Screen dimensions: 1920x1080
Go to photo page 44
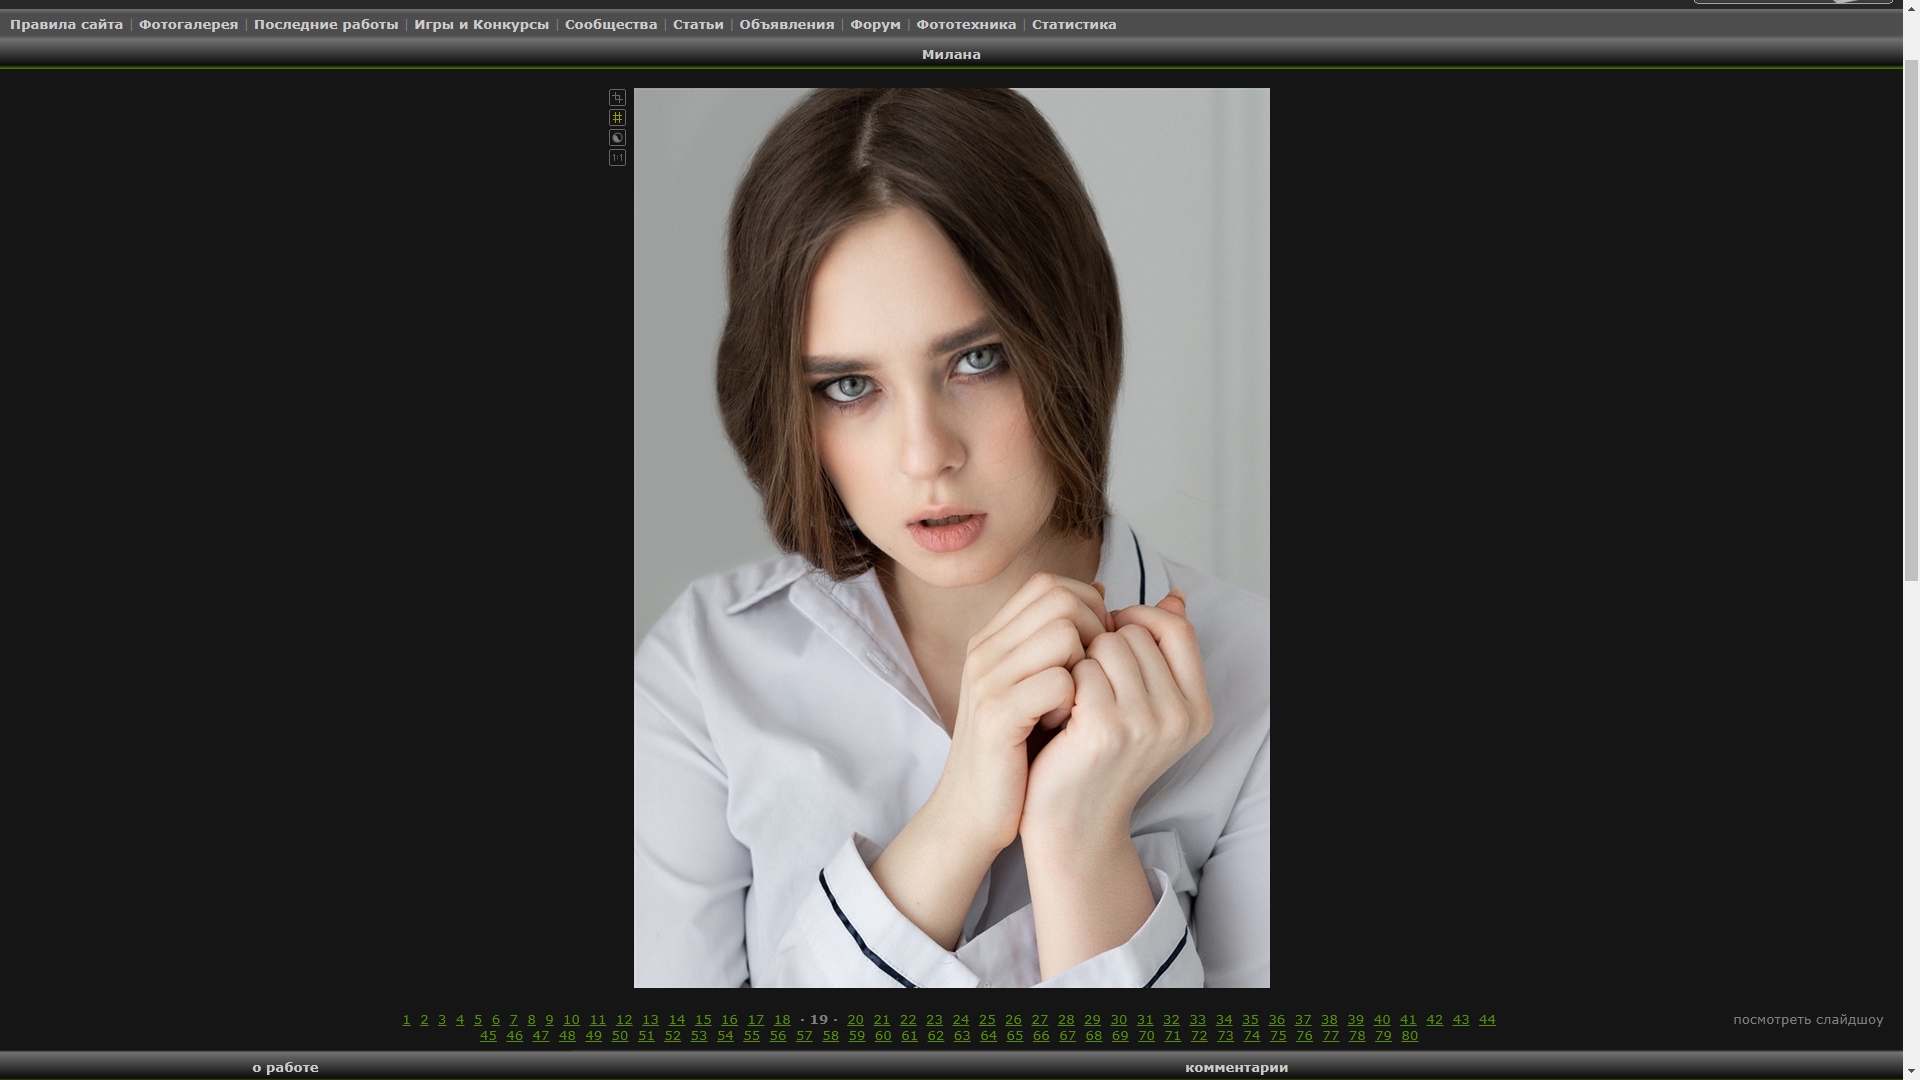[1488, 1019]
